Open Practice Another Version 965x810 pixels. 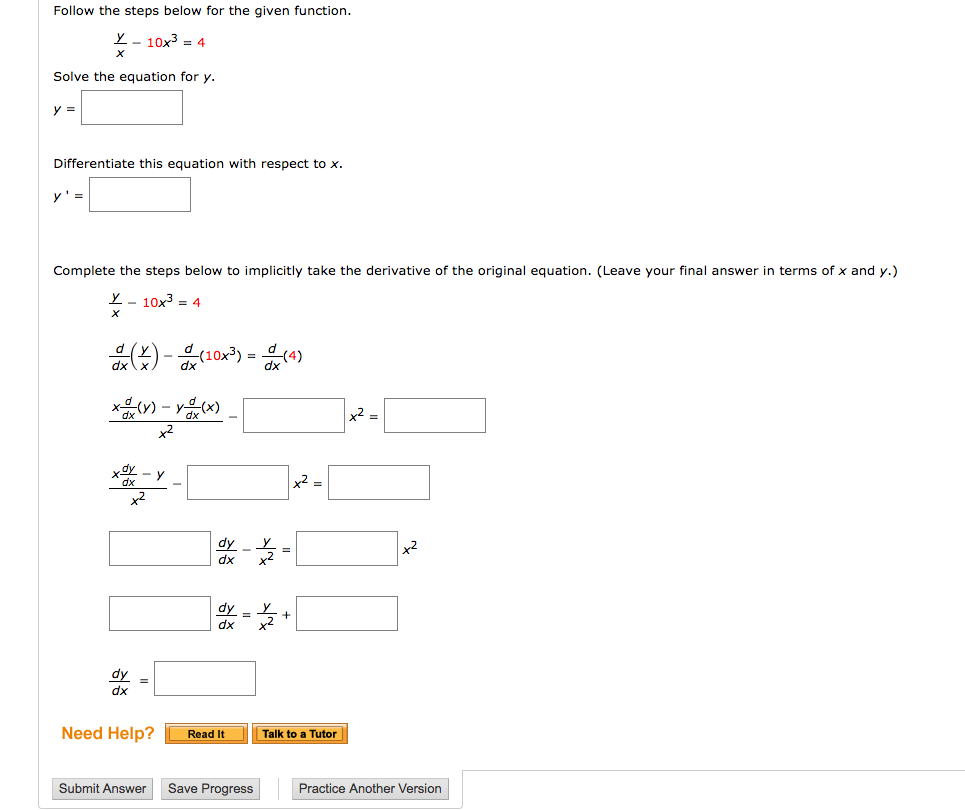point(369,788)
